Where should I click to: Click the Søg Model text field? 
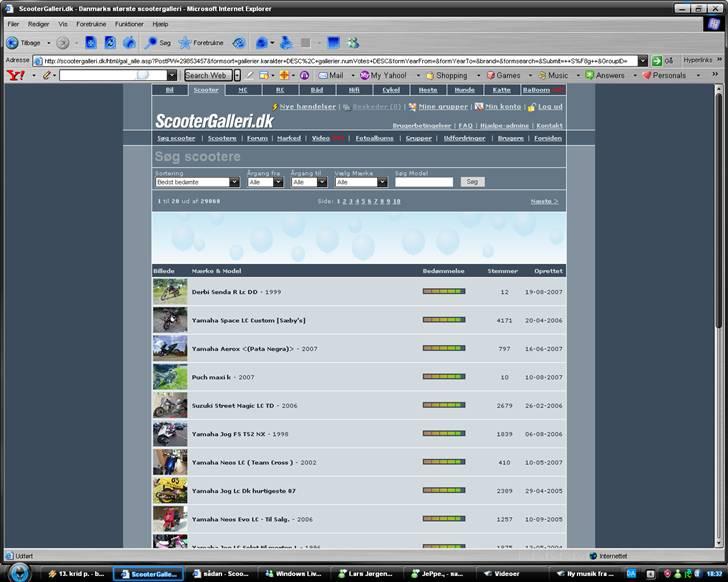pyautogui.click(x=424, y=182)
